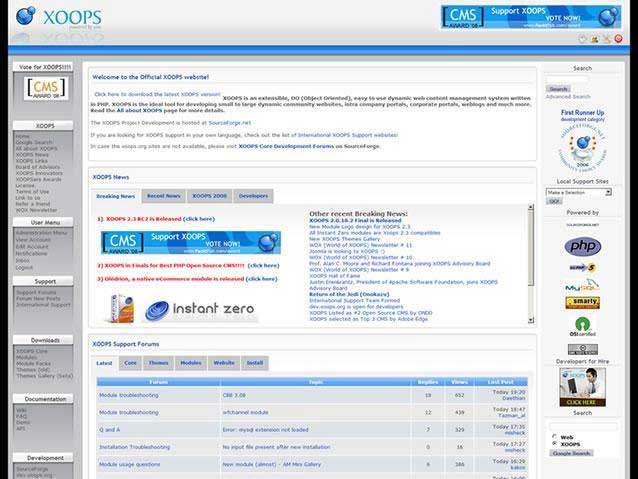This screenshot has width=638, height=479.
Task: Click the XOOPS logo in the header
Action: (59, 18)
